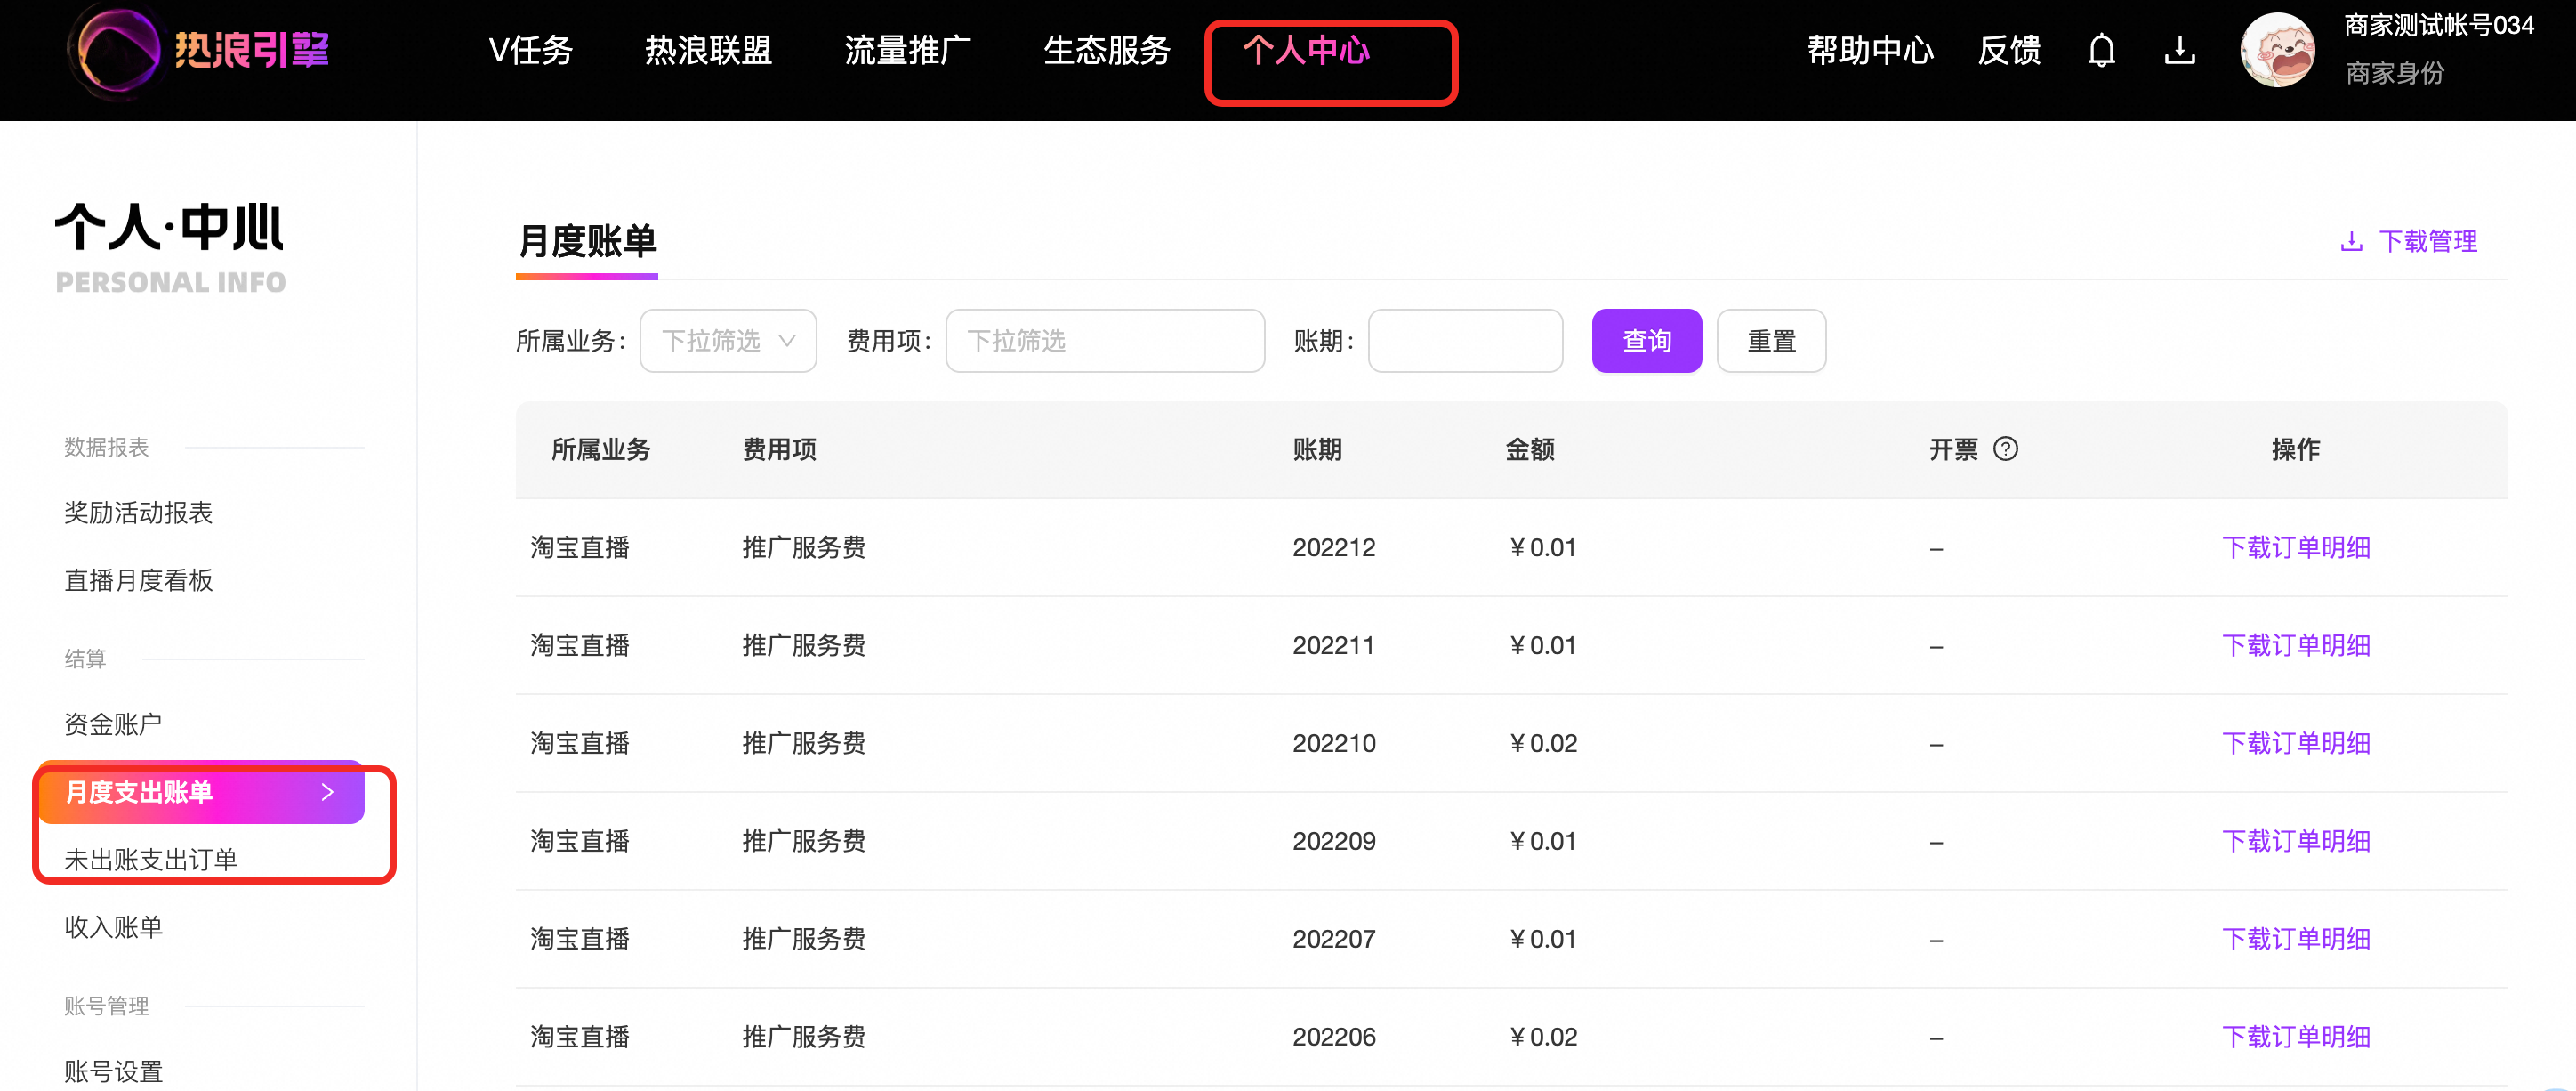The image size is (2576, 1091).
Task: Click the 所属业务 column header
Action: pos(601,449)
